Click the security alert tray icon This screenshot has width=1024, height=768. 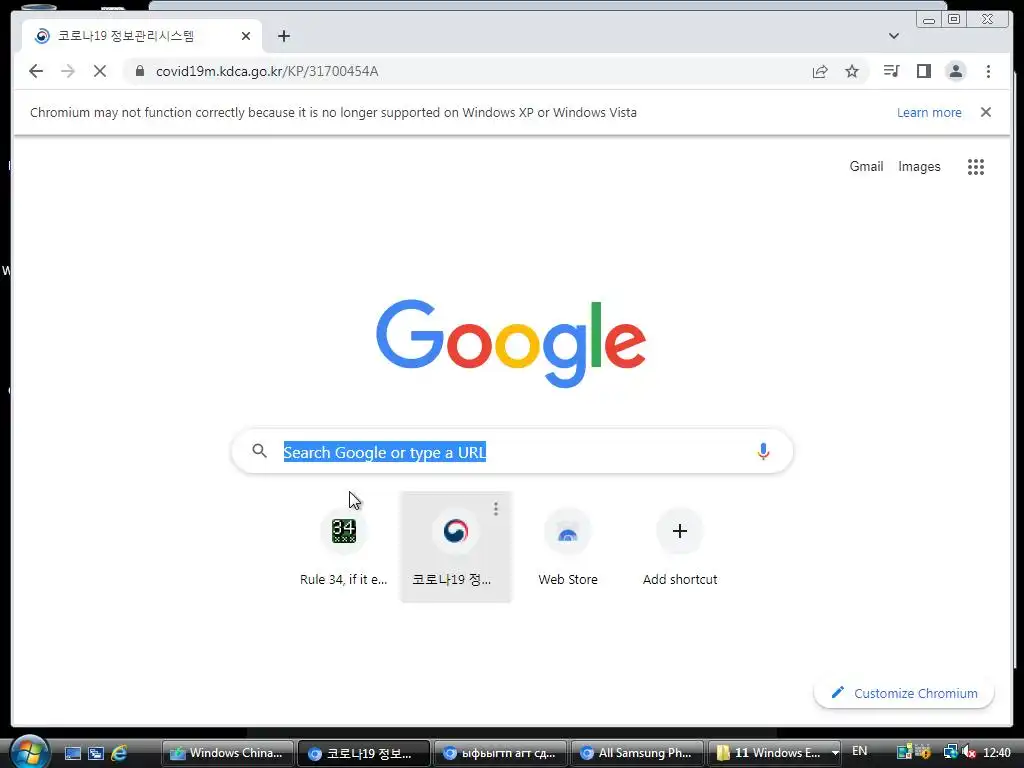[x=923, y=752]
